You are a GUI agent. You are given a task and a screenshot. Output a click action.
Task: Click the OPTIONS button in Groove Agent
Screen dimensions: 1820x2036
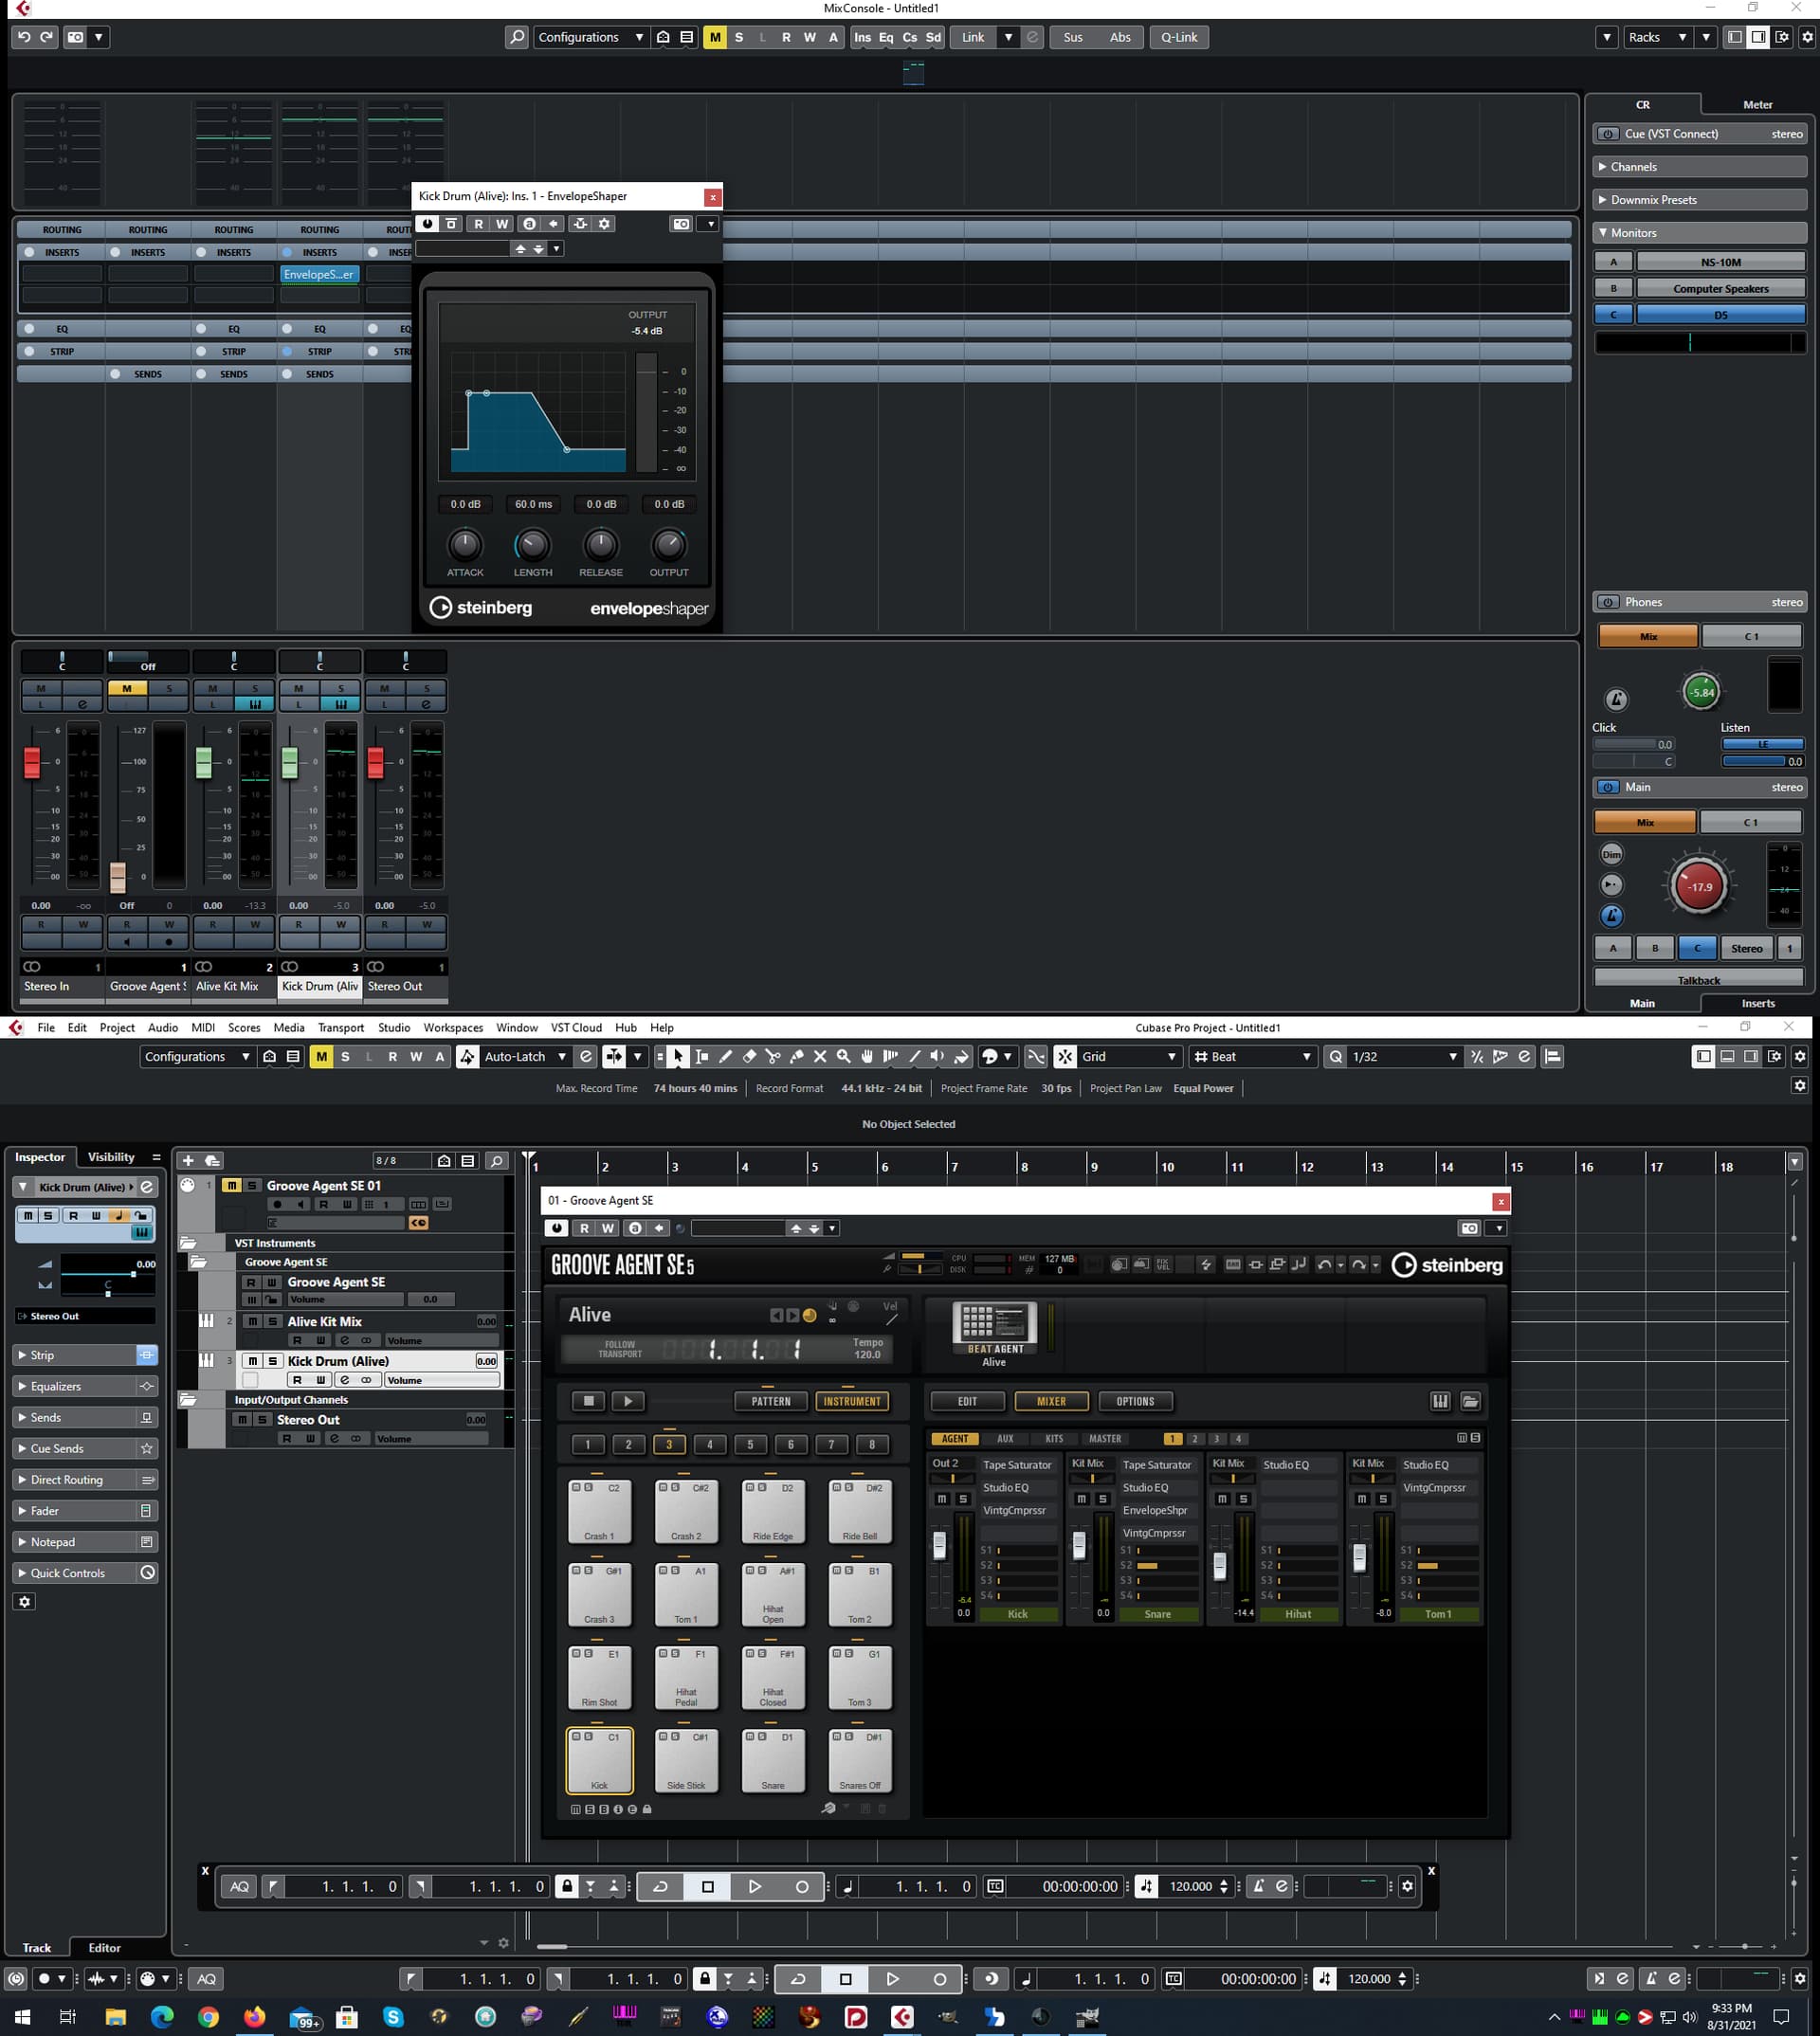(1135, 1401)
